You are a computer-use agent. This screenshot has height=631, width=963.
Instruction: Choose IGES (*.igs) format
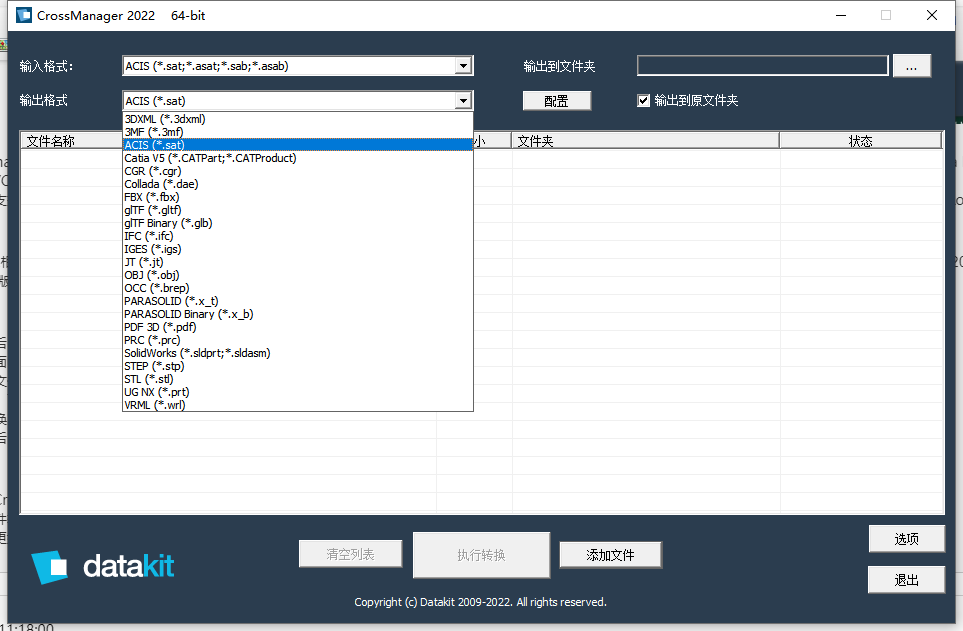298,249
